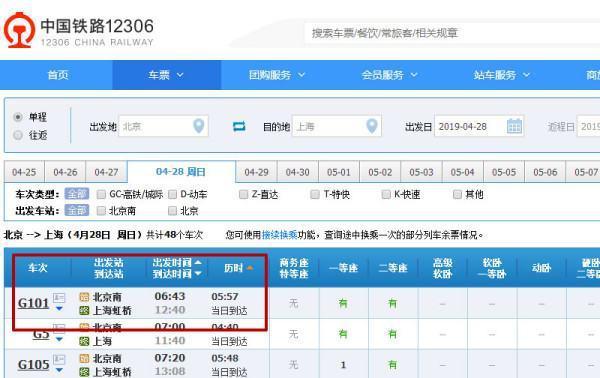Select the 04-29 date tab

click(x=256, y=172)
